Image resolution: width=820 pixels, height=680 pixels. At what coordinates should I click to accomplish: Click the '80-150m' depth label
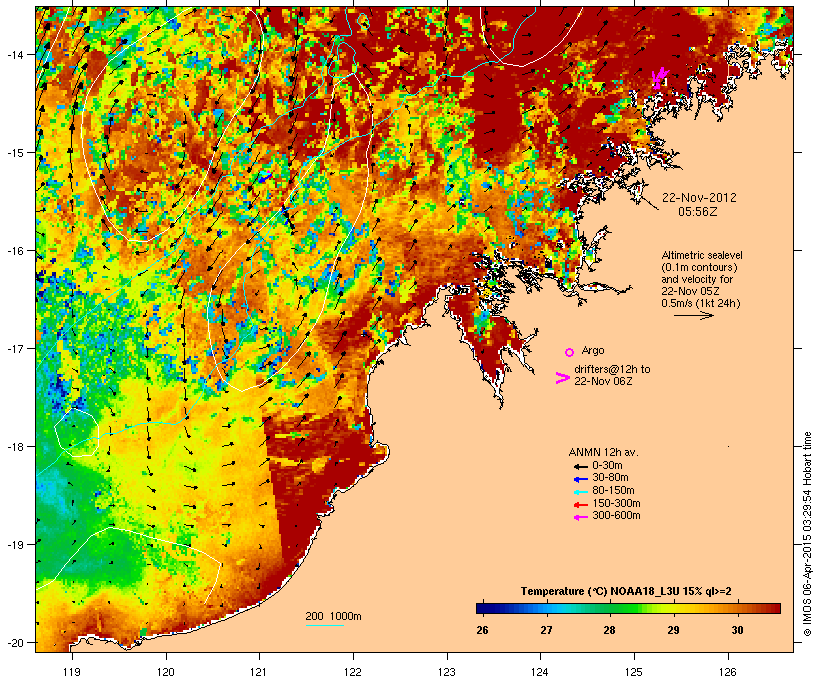[613, 491]
